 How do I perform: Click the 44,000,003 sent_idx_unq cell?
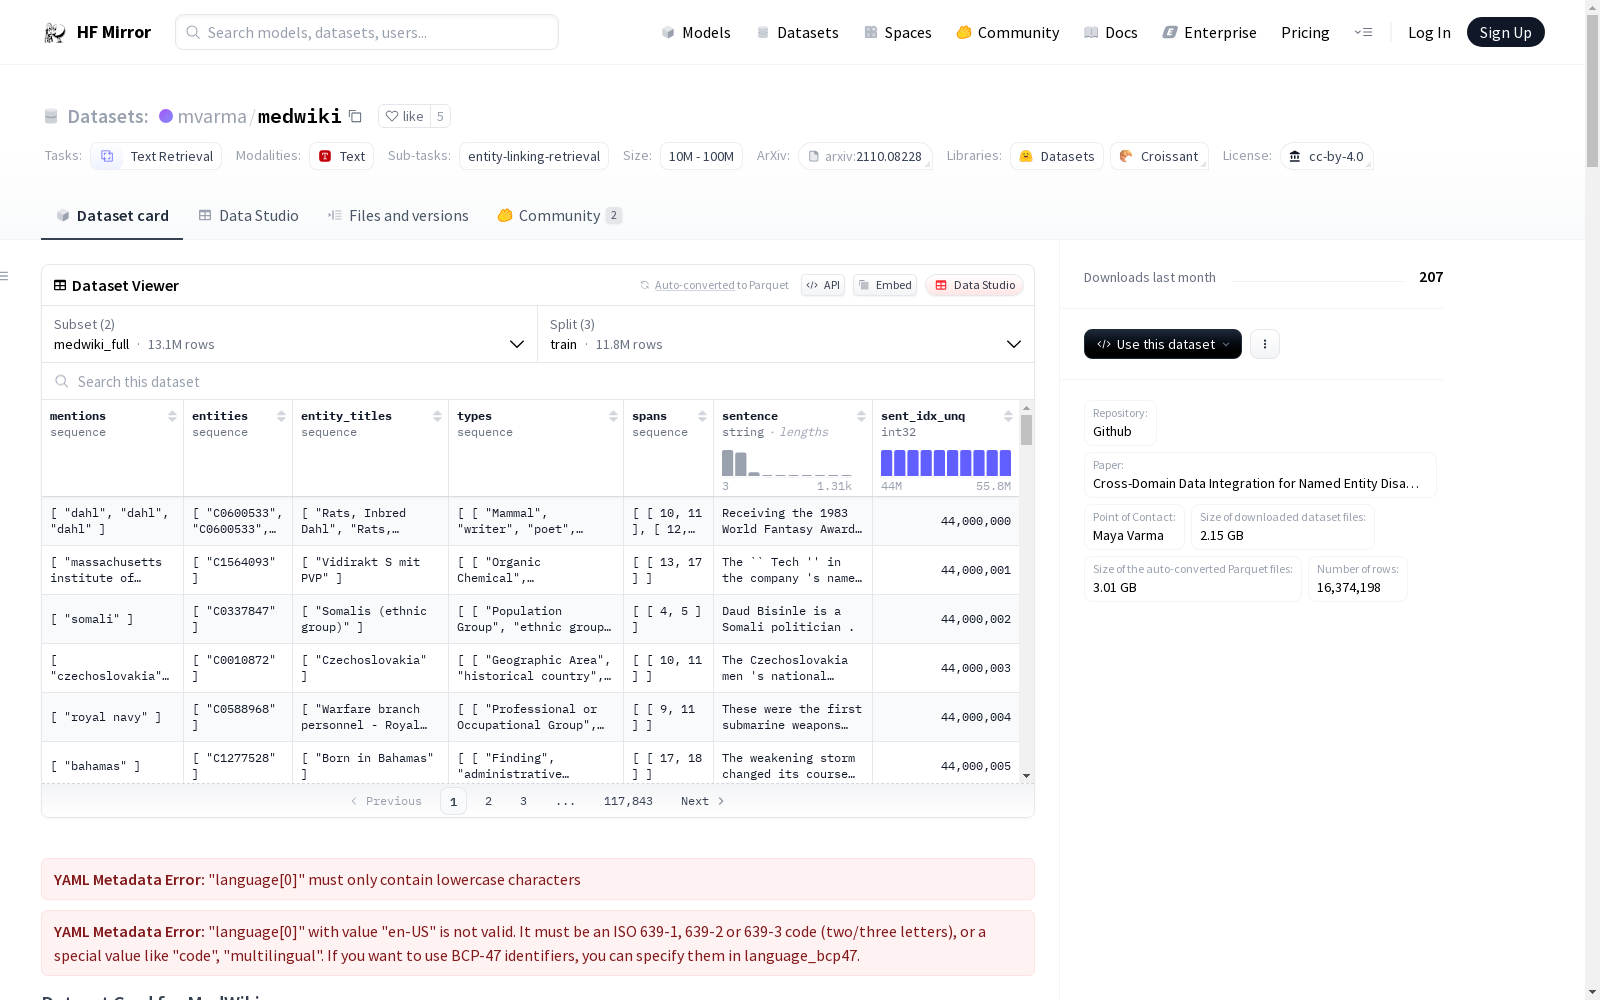click(946, 668)
